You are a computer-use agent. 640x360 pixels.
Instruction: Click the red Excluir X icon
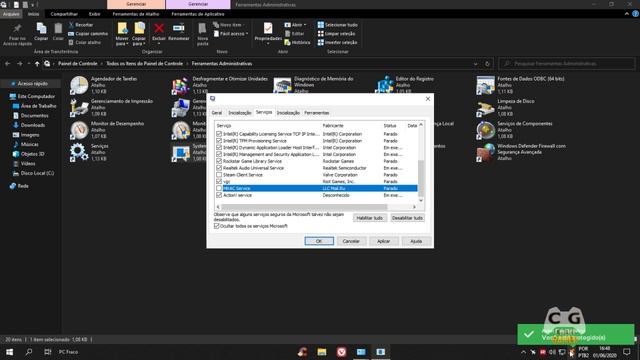[159, 29]
